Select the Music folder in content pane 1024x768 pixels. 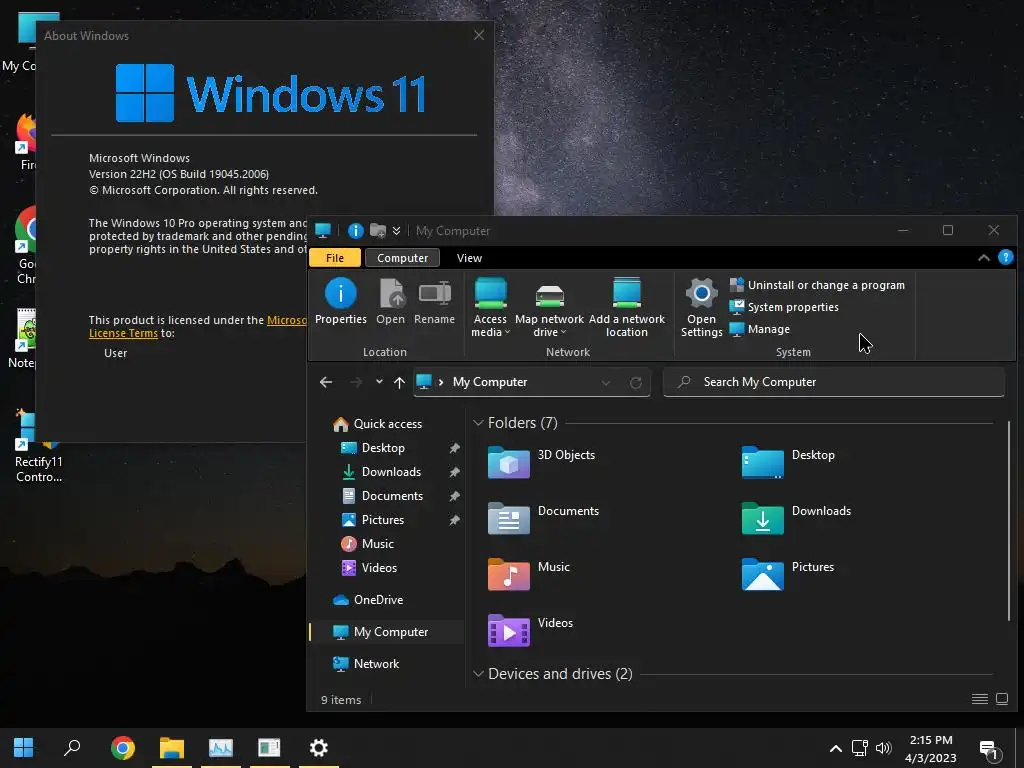click(x=529, y=573)
